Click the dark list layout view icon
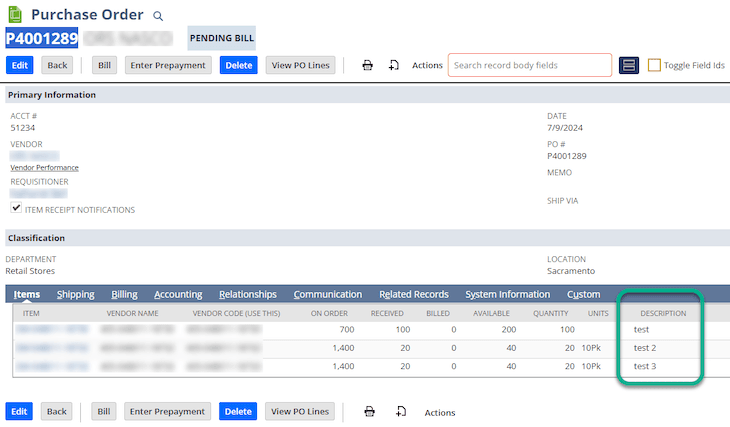 pyautogui.click(x=629, y=65)
